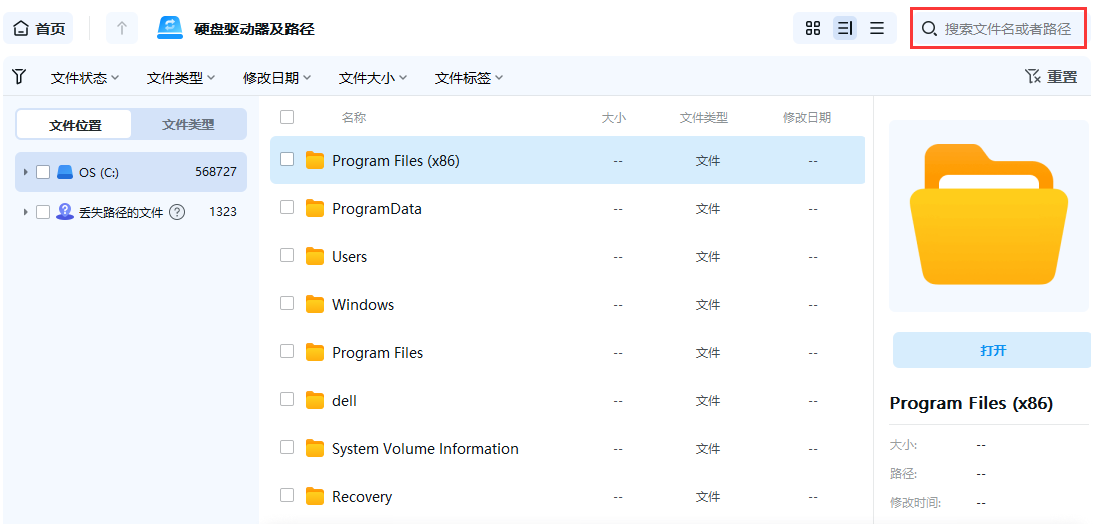
Task: Open the 文件状态 filter dropdown
Action: [x=85, y=78]
